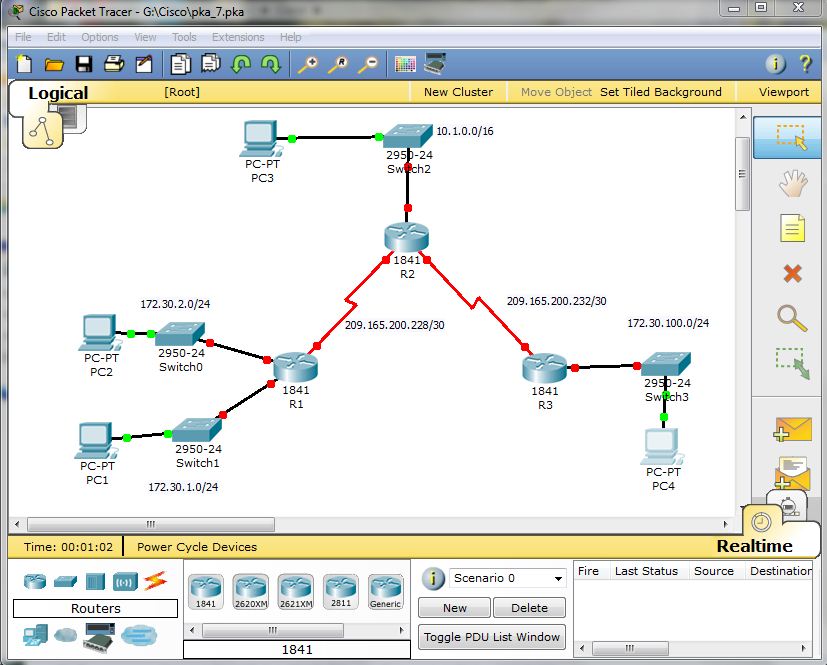The image size is (827, 665).
Task: Select the Add Simple PDU envelope
Action: click(x=793, y=429)
